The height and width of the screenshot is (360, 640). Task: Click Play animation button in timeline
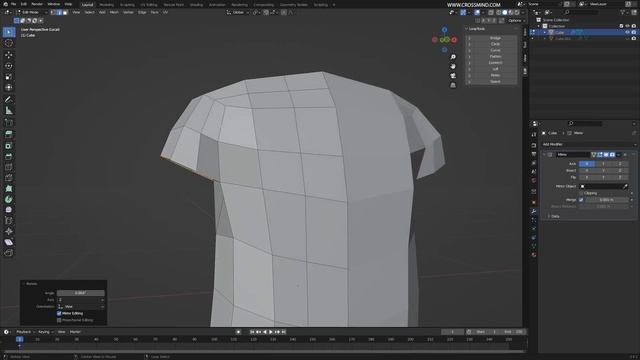(x=271, y=332)
